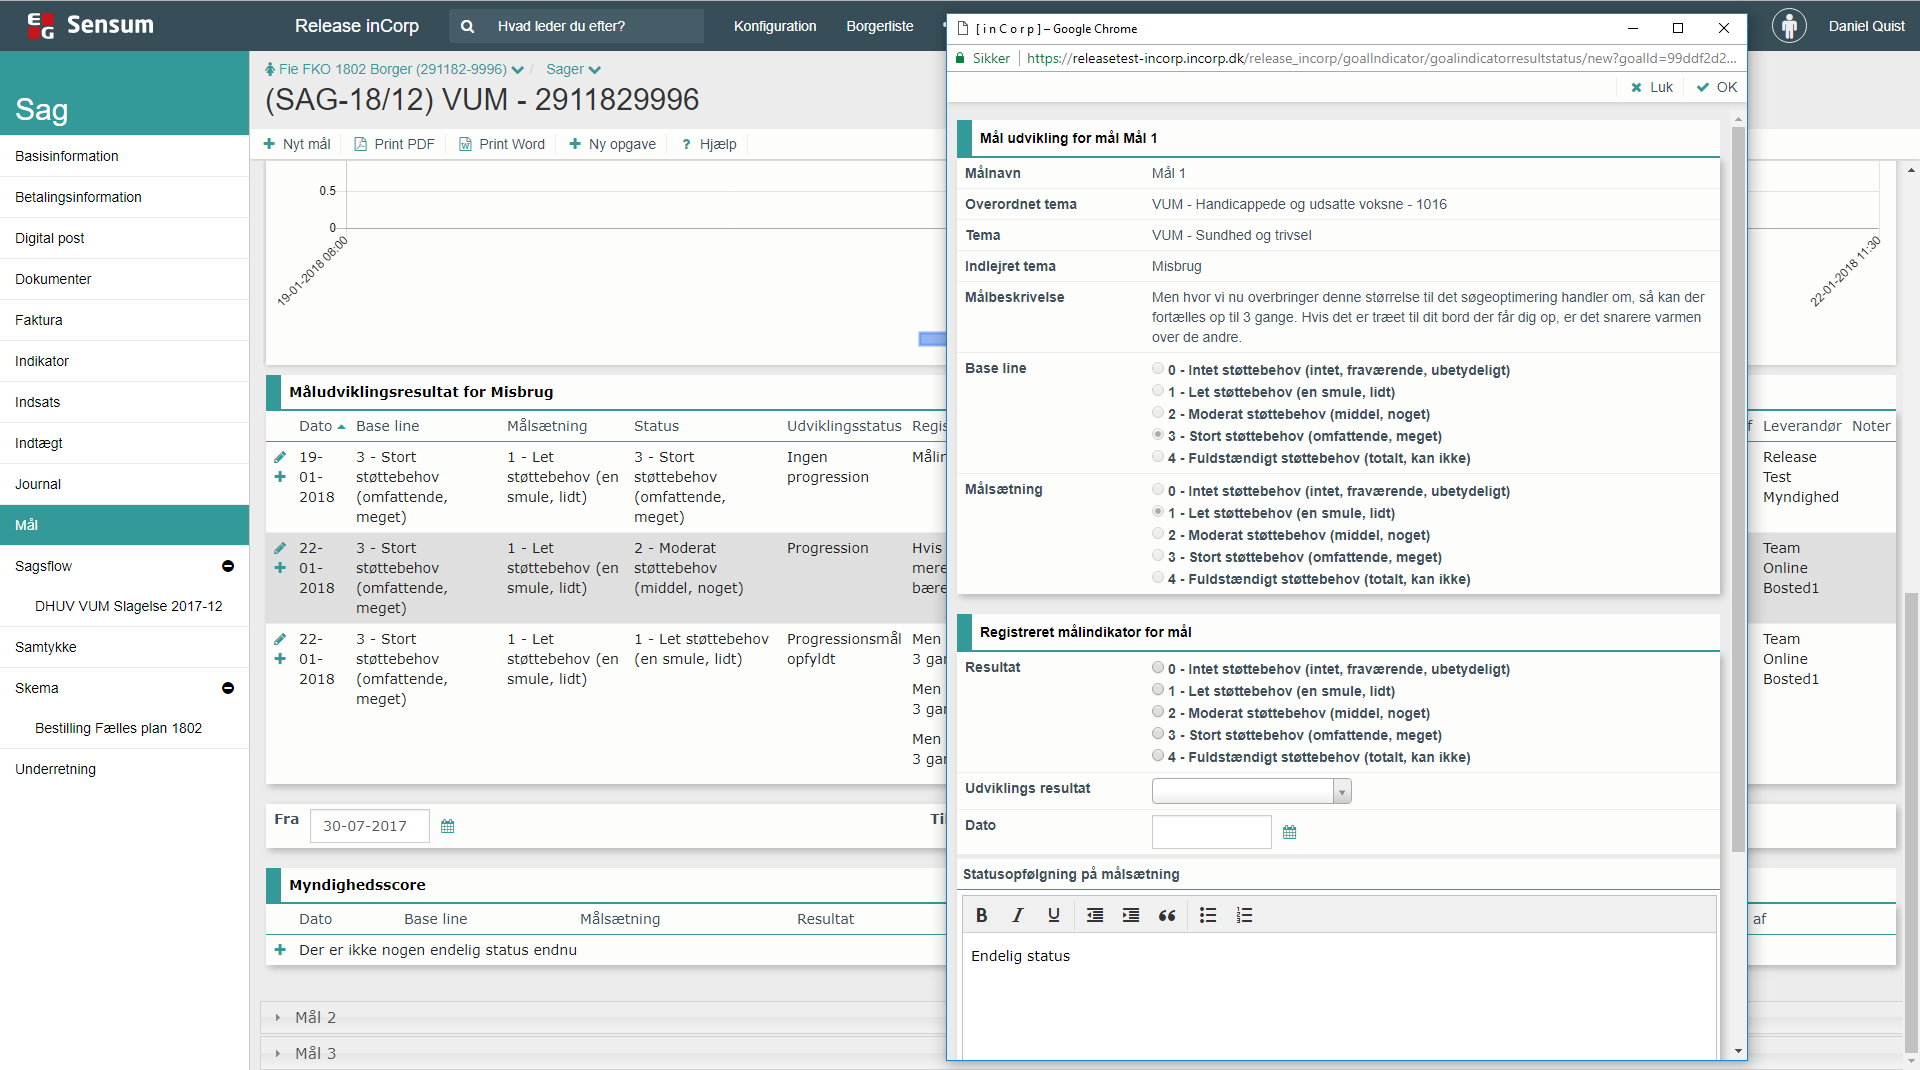Open the calendar icon next to Fra date
1920x1070 pixels.
tap(447, 826)
